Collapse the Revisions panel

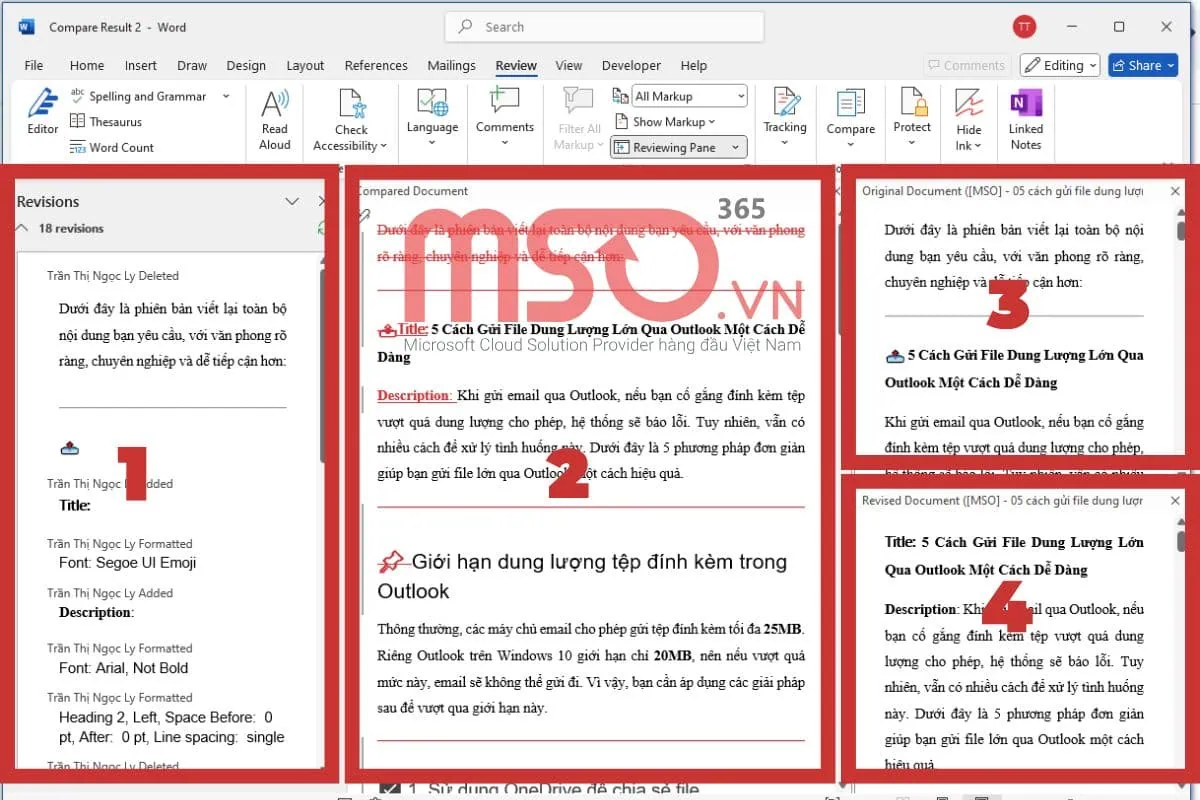[x=292, y=201]
